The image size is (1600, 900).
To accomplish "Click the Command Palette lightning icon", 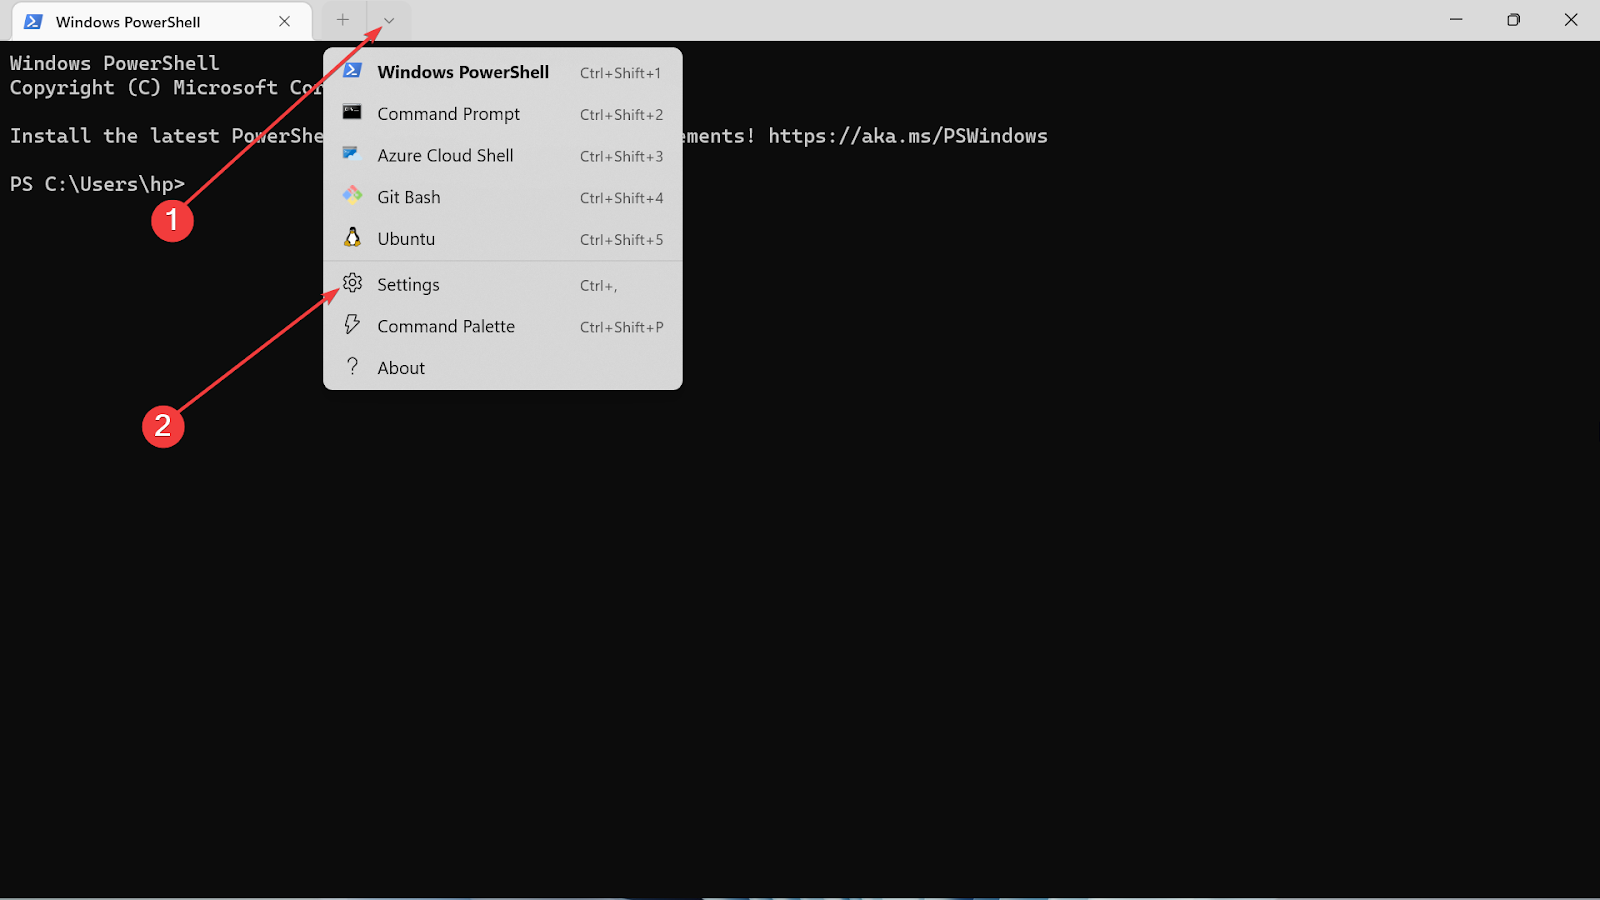I will [352, 324].
